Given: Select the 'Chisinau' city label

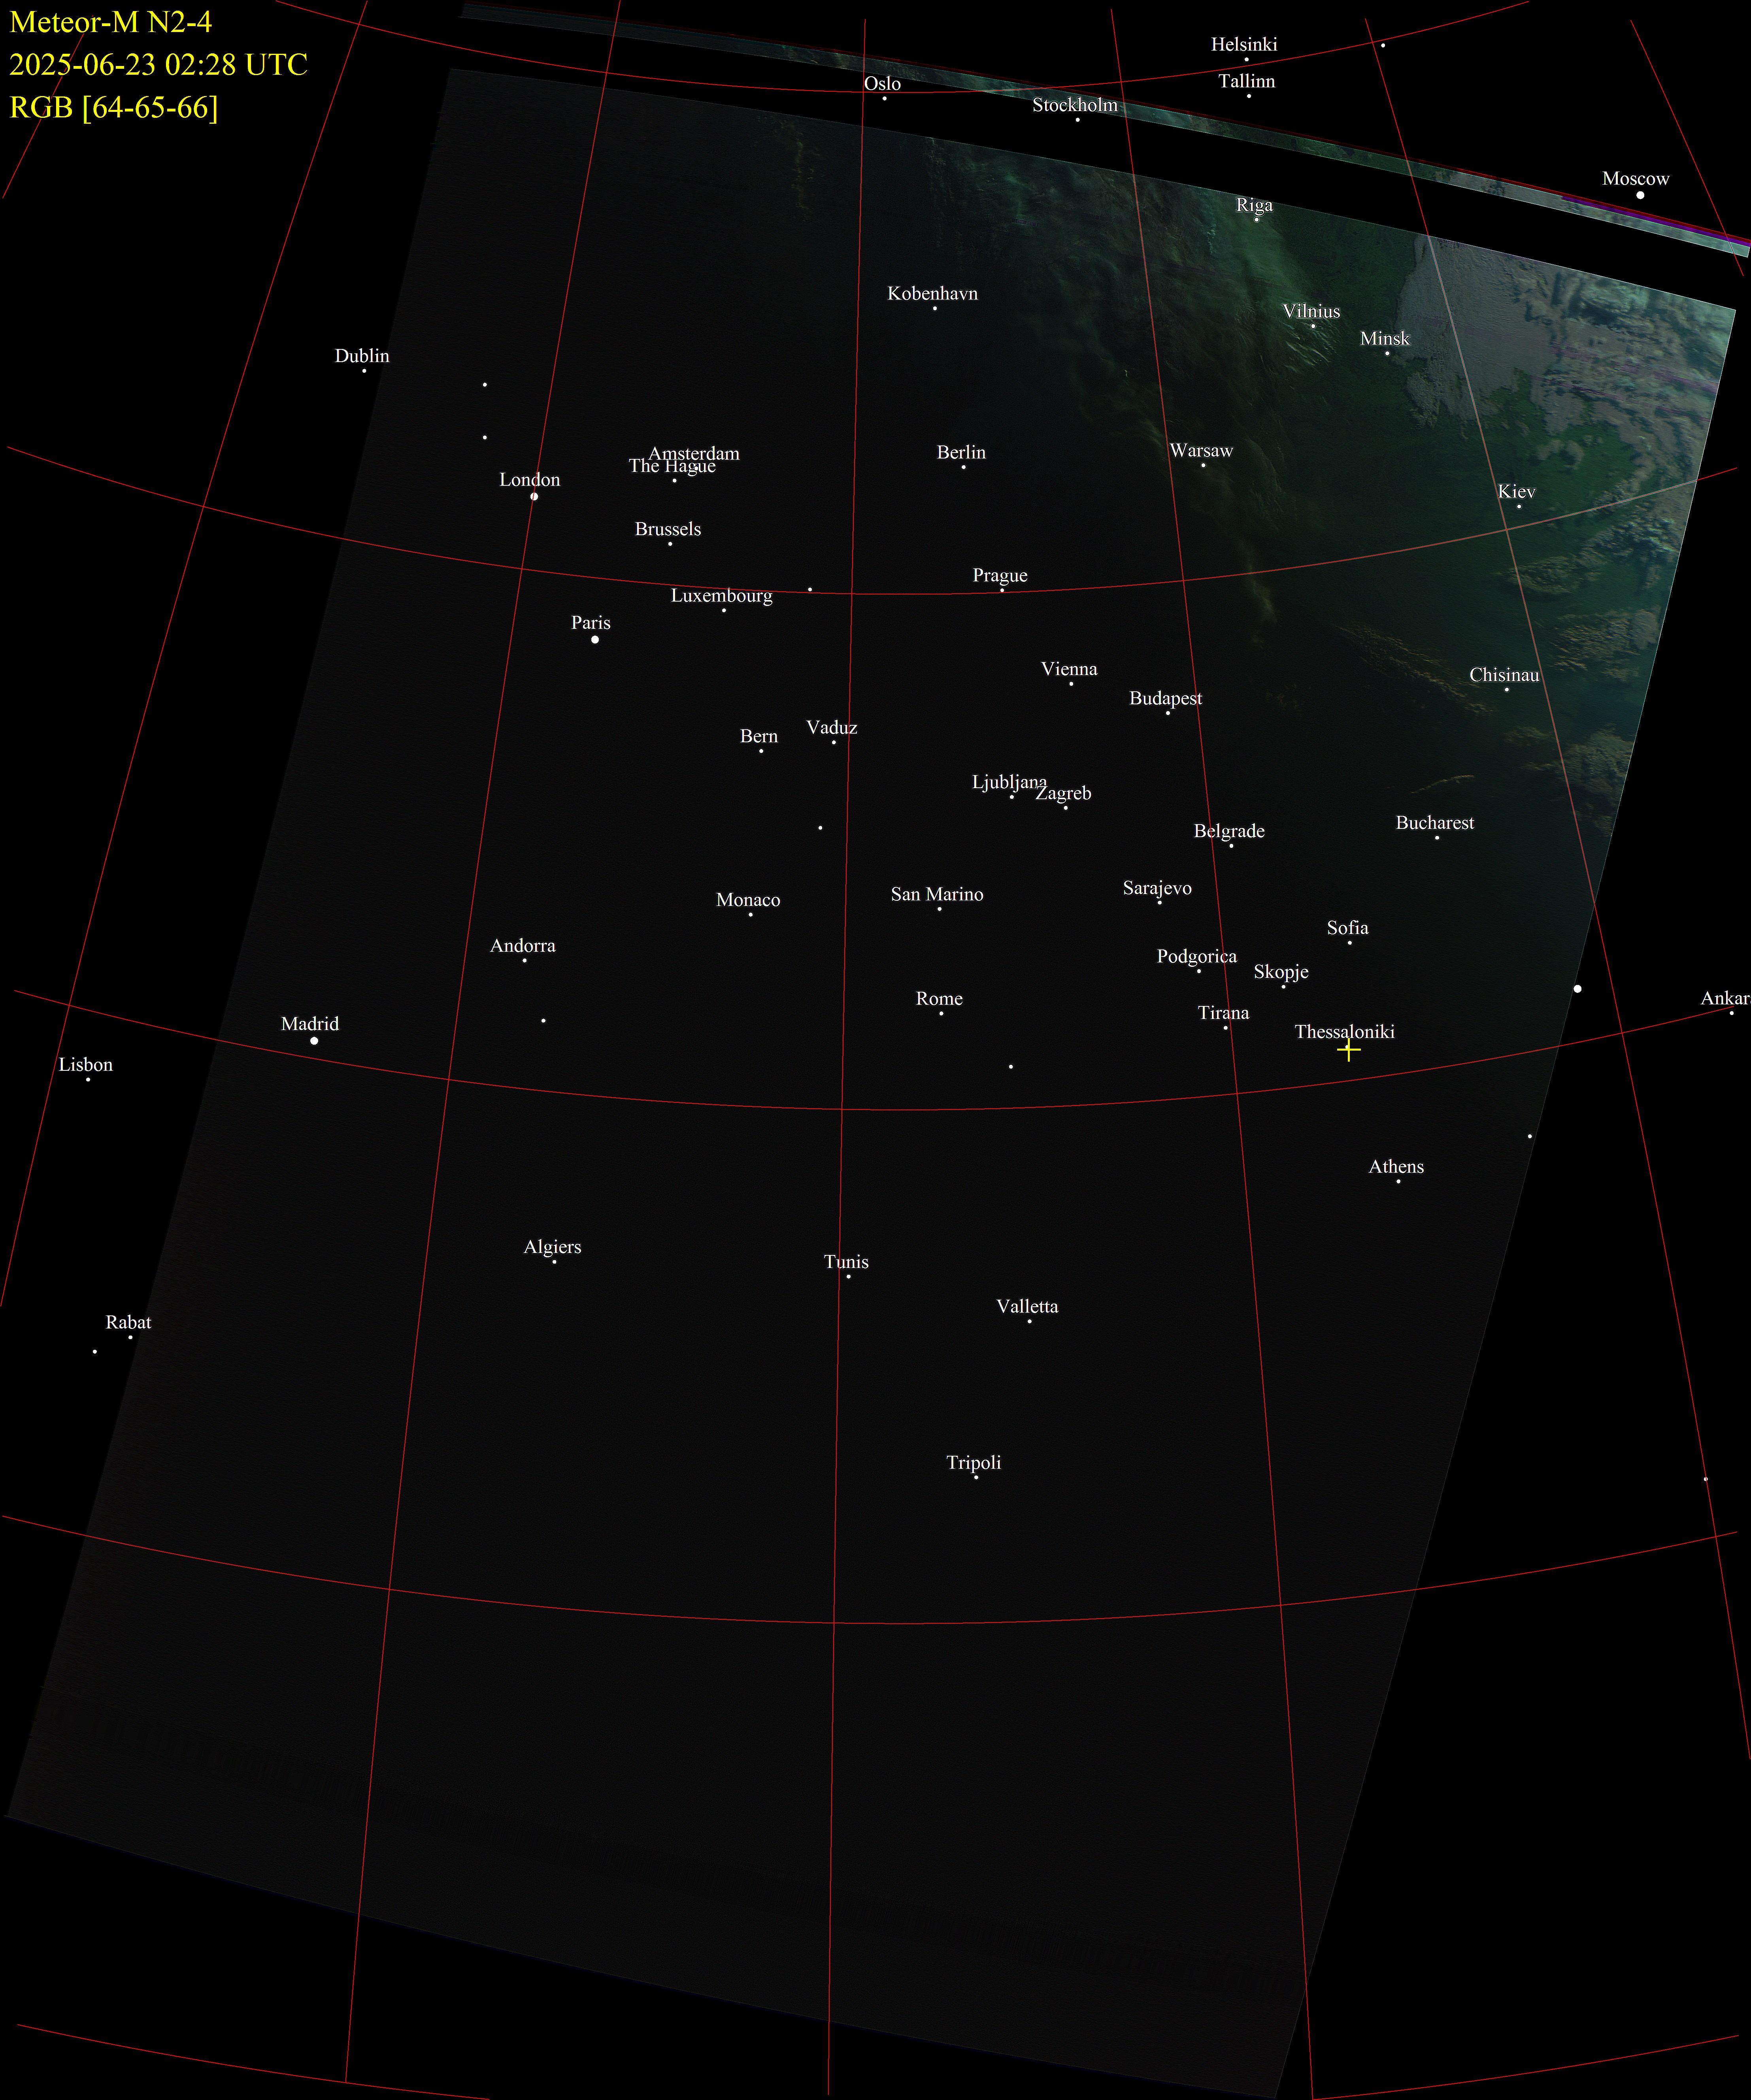Looking at the screenshot, I should click(1503, 675).
